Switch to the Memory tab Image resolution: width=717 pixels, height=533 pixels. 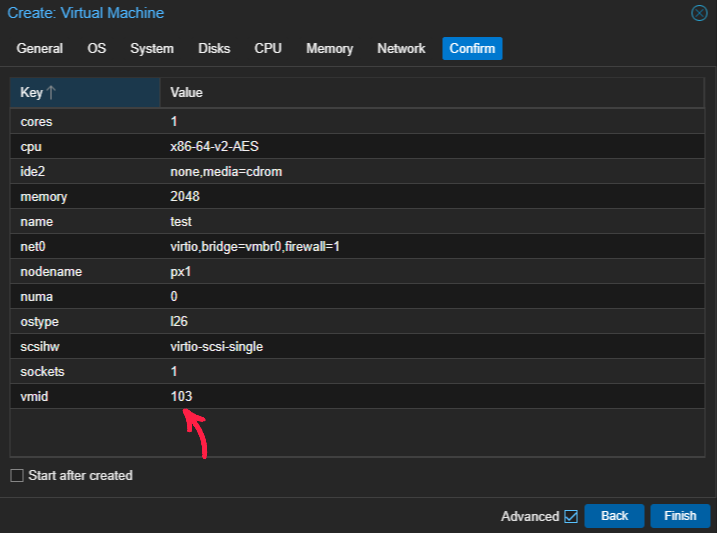(x=329, y=48)
